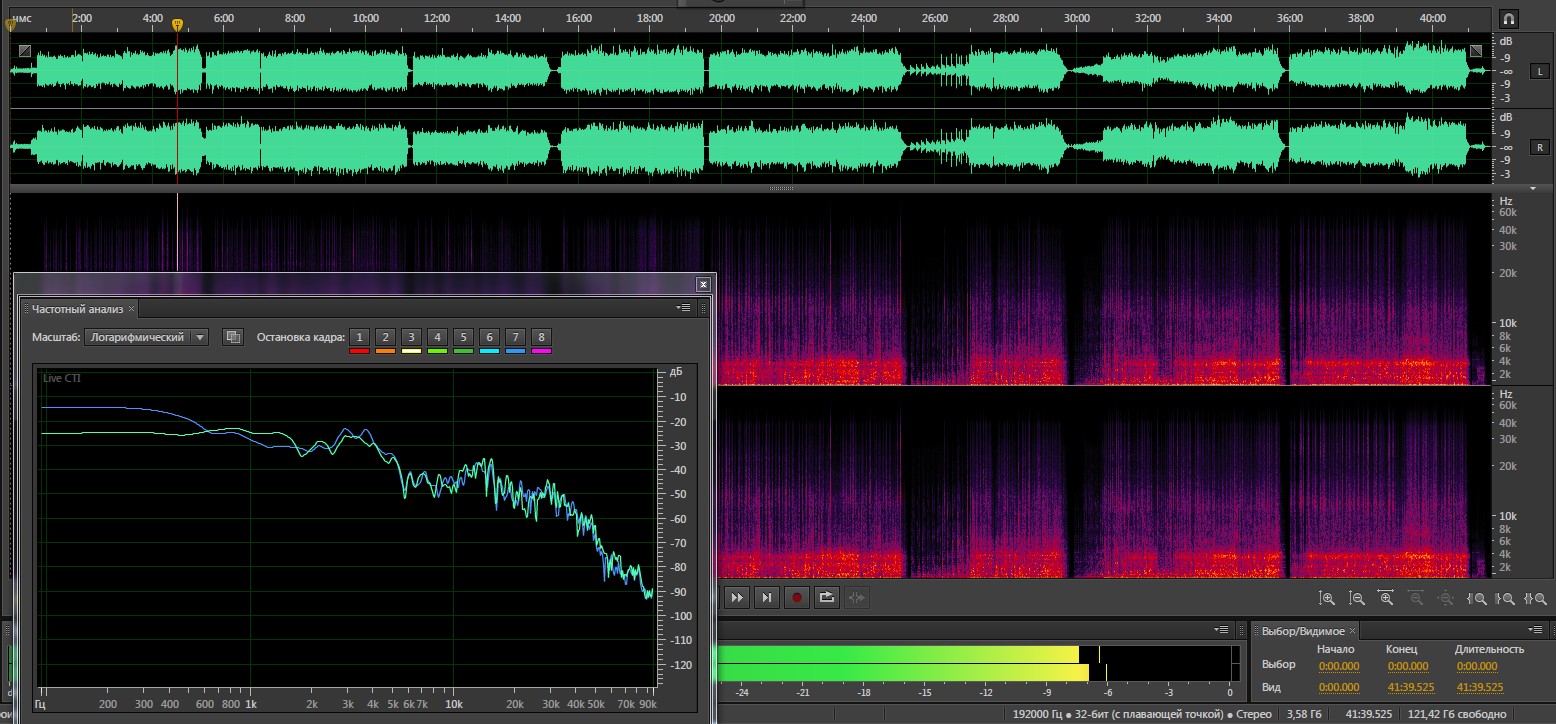Toggle freeze frame 5 button
1556x724 pixels.
(x=463, y=337)
